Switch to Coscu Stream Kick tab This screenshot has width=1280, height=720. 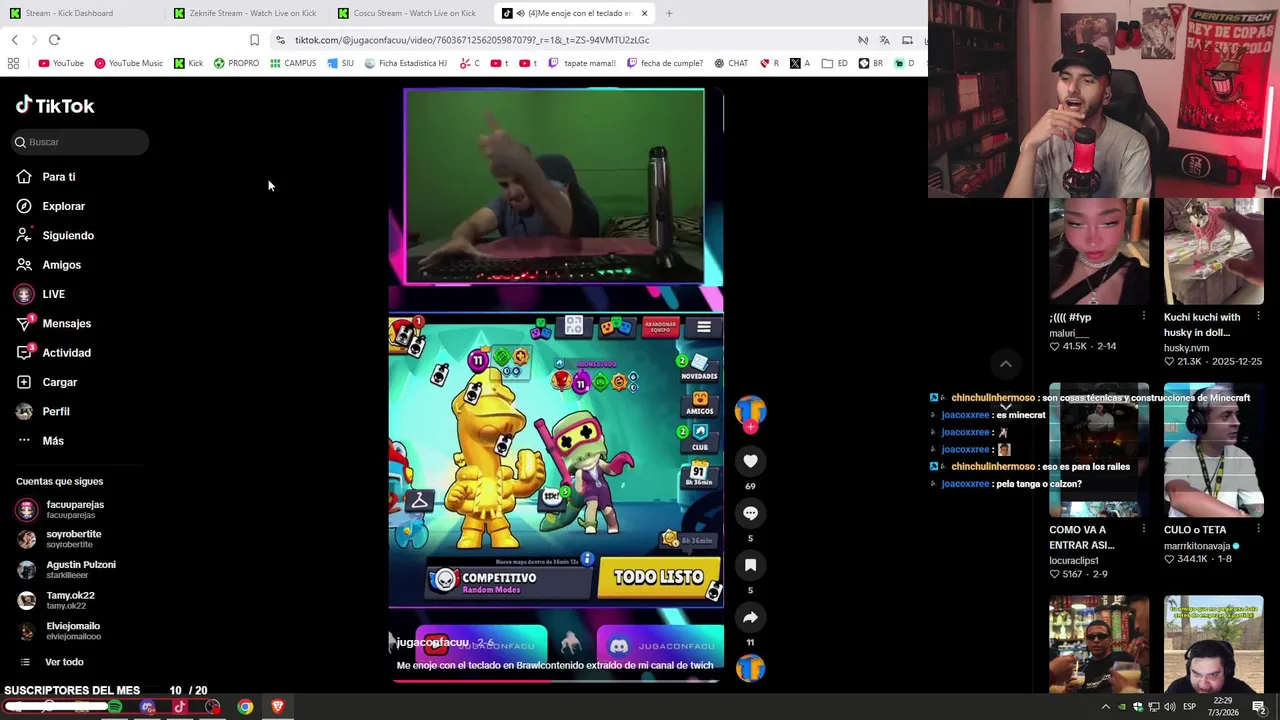click(x=410, y=13)
